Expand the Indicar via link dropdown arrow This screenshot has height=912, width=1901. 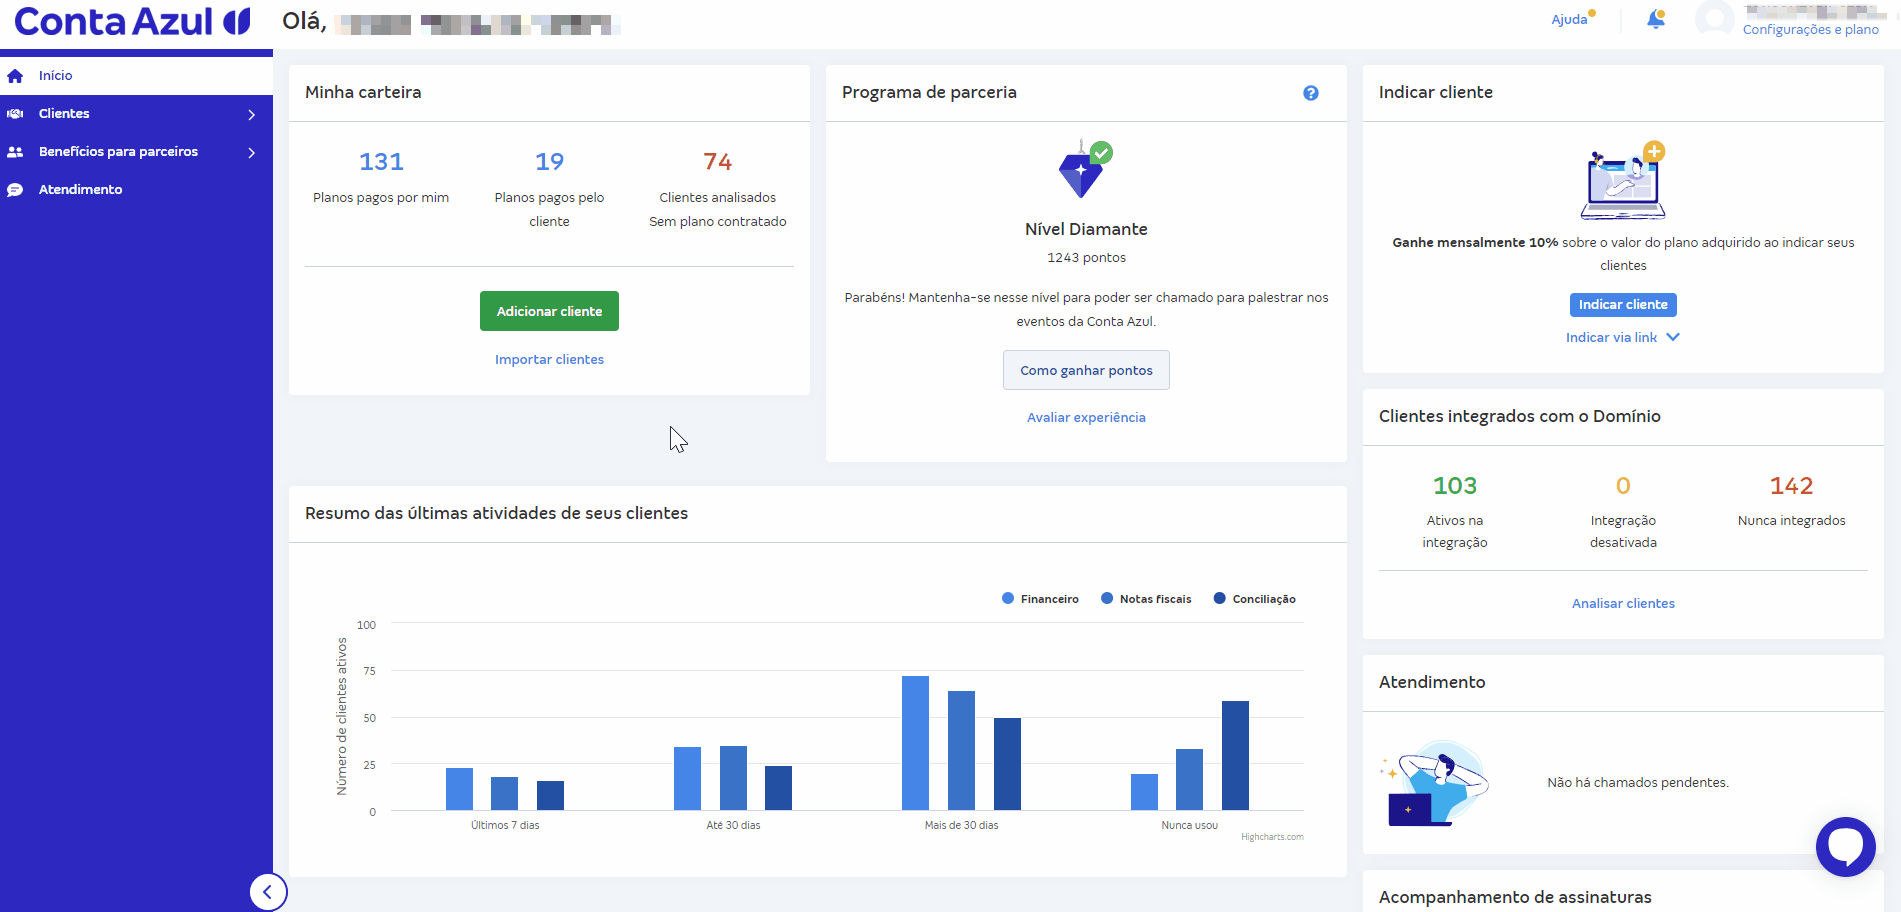1673,337
